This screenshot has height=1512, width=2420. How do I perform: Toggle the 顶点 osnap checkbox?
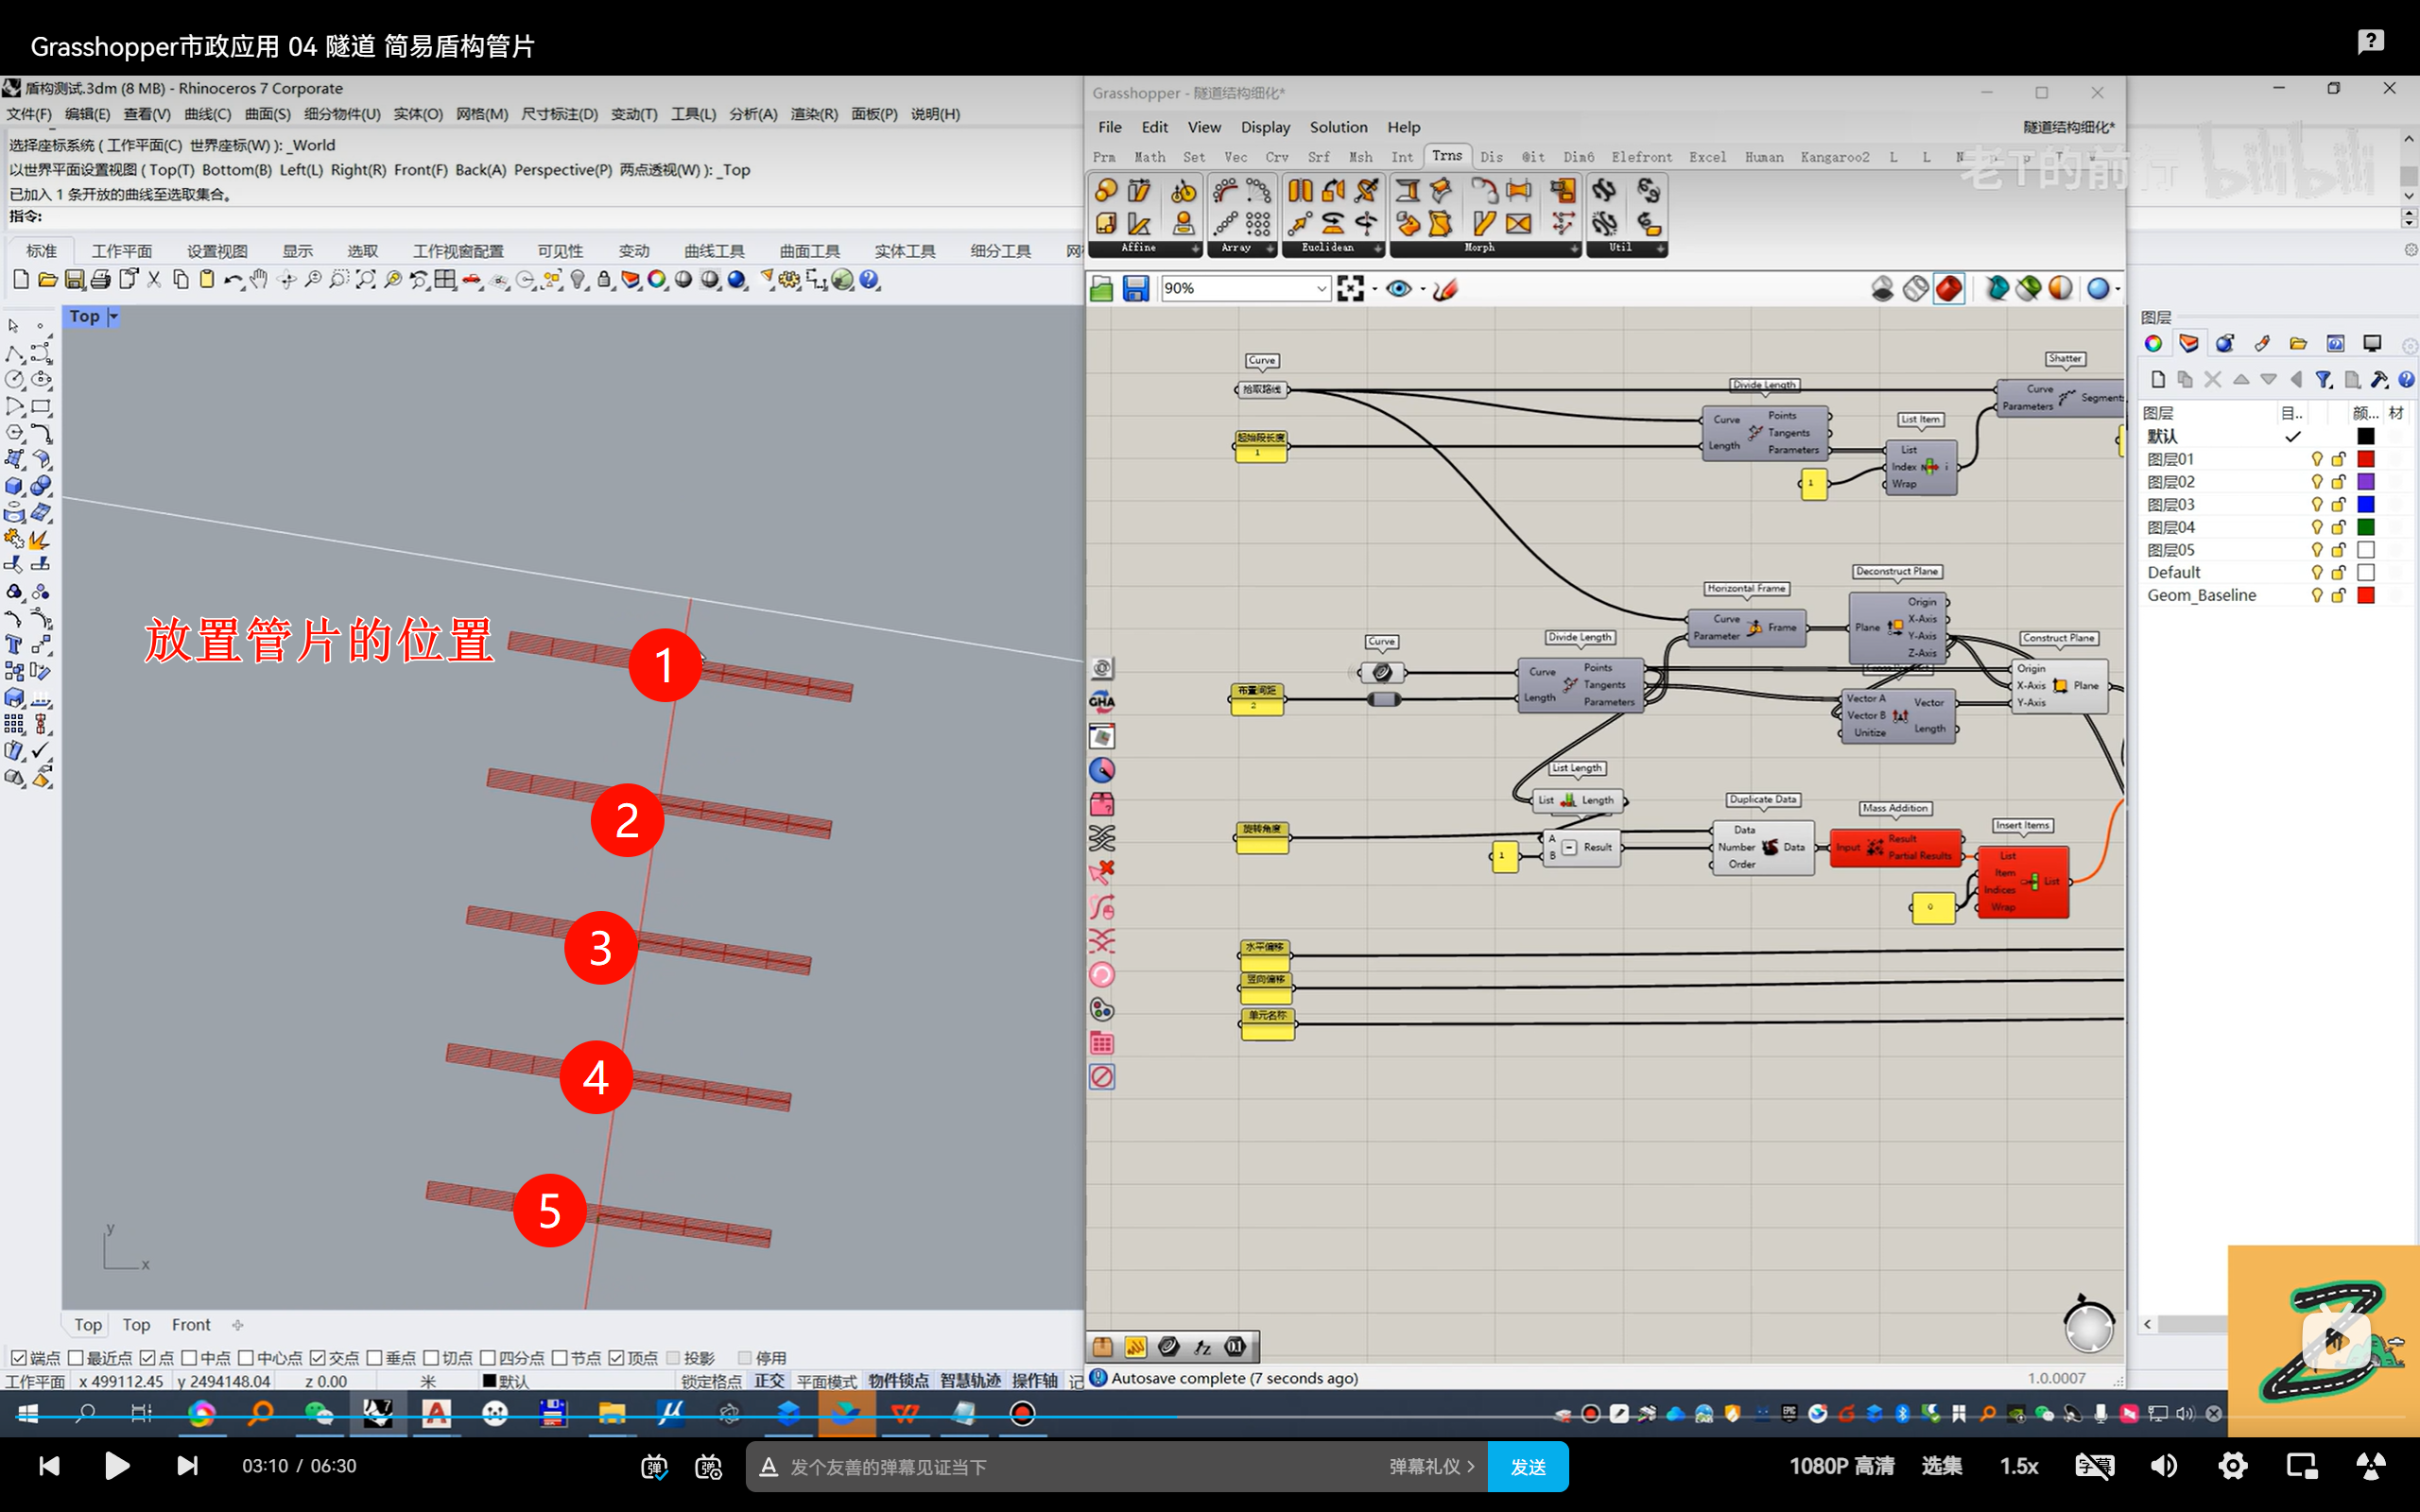[617, 1357]
